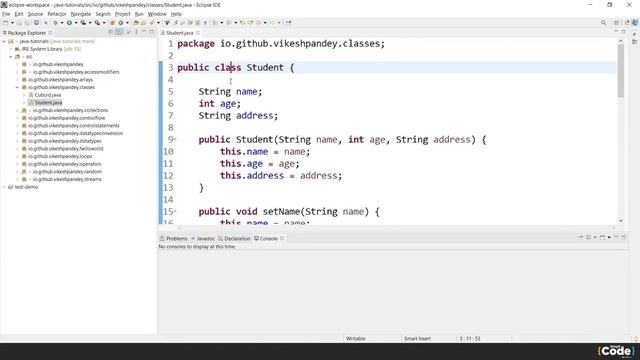Switch to the Declaration tab
Screen dimensions: 640x360
(x=234, y=238)
